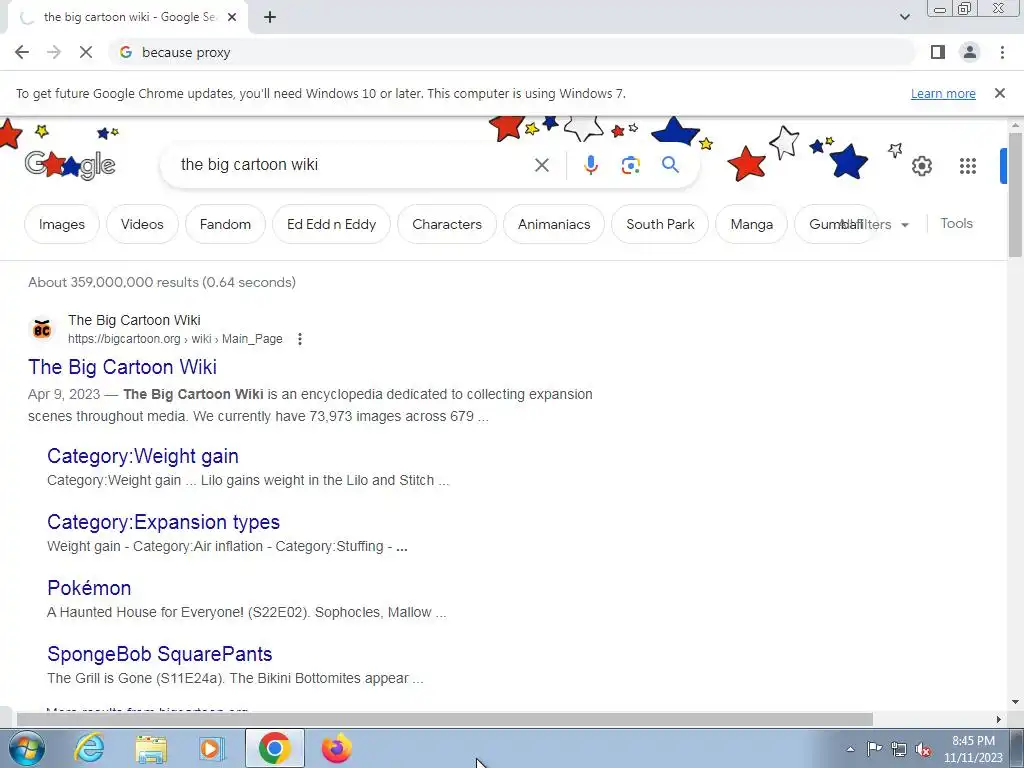
Task: Open the clock showing 8:45 PM
Action: pyautogui.click(x=973, y=749)
